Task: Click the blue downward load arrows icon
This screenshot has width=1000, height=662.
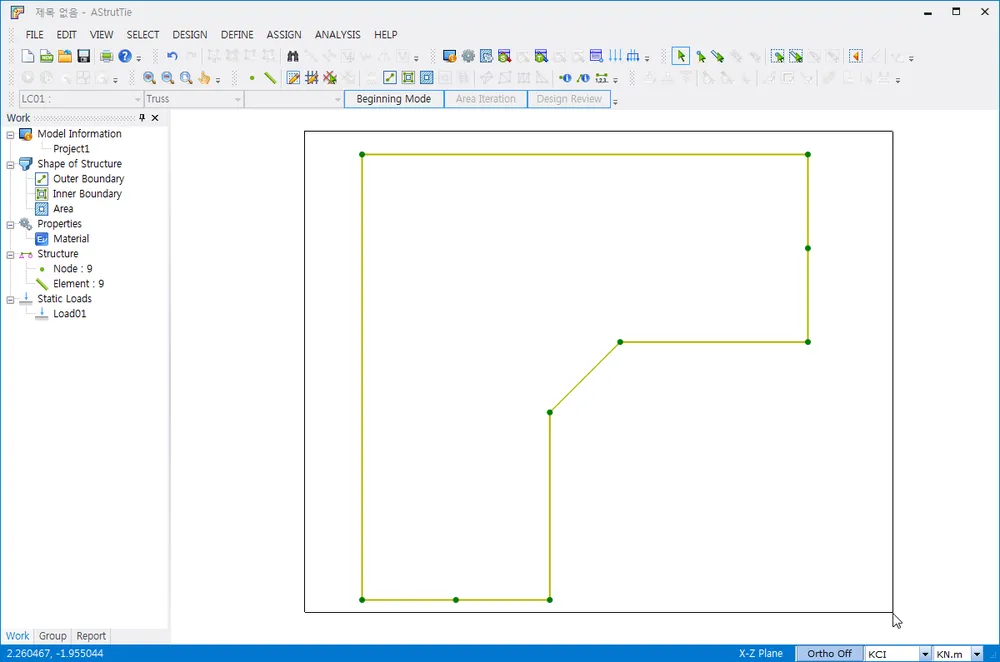Action: pos(615,57)
